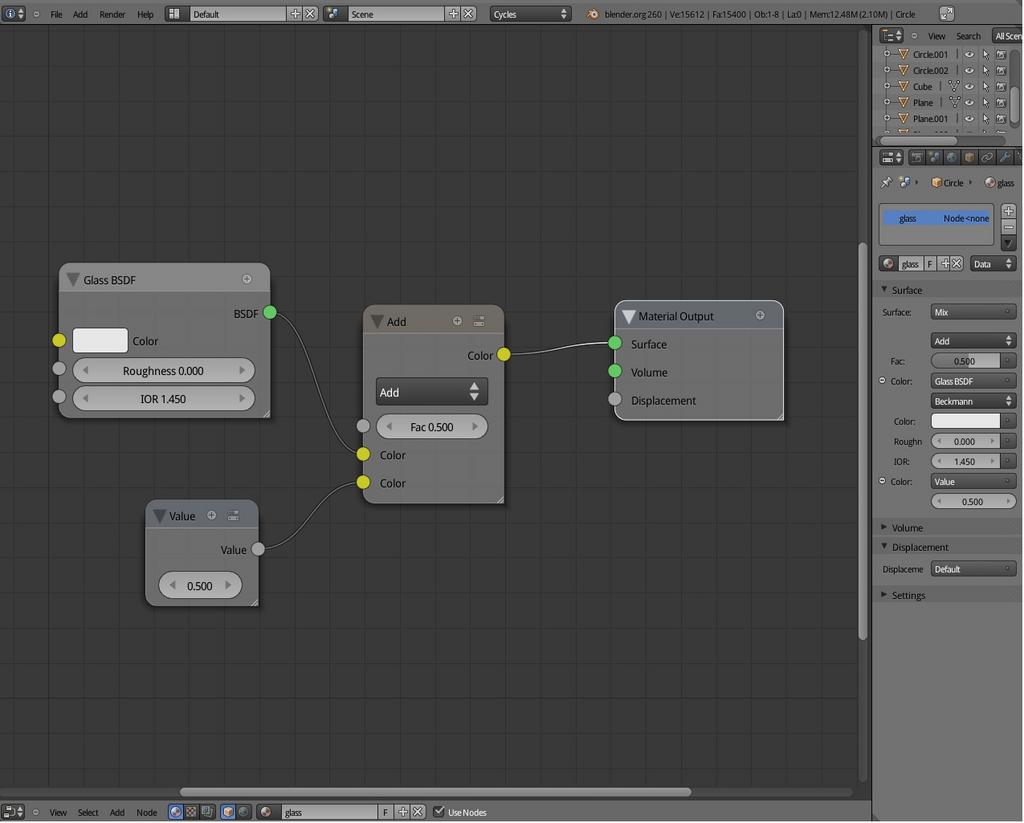Collapse the Glass BSDF node with its triangle

pos(72,280)
